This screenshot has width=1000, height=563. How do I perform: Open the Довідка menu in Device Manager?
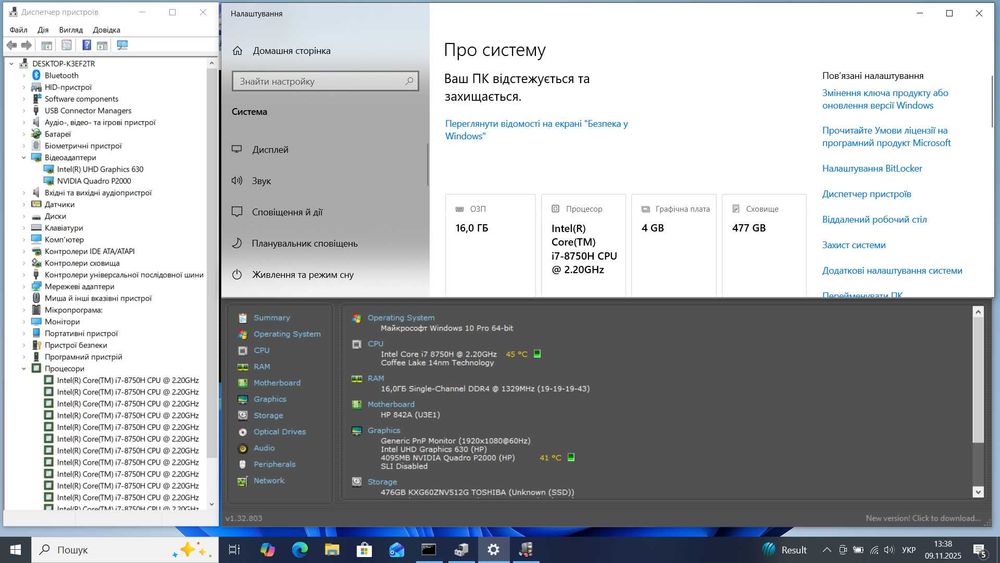point(107,30)
